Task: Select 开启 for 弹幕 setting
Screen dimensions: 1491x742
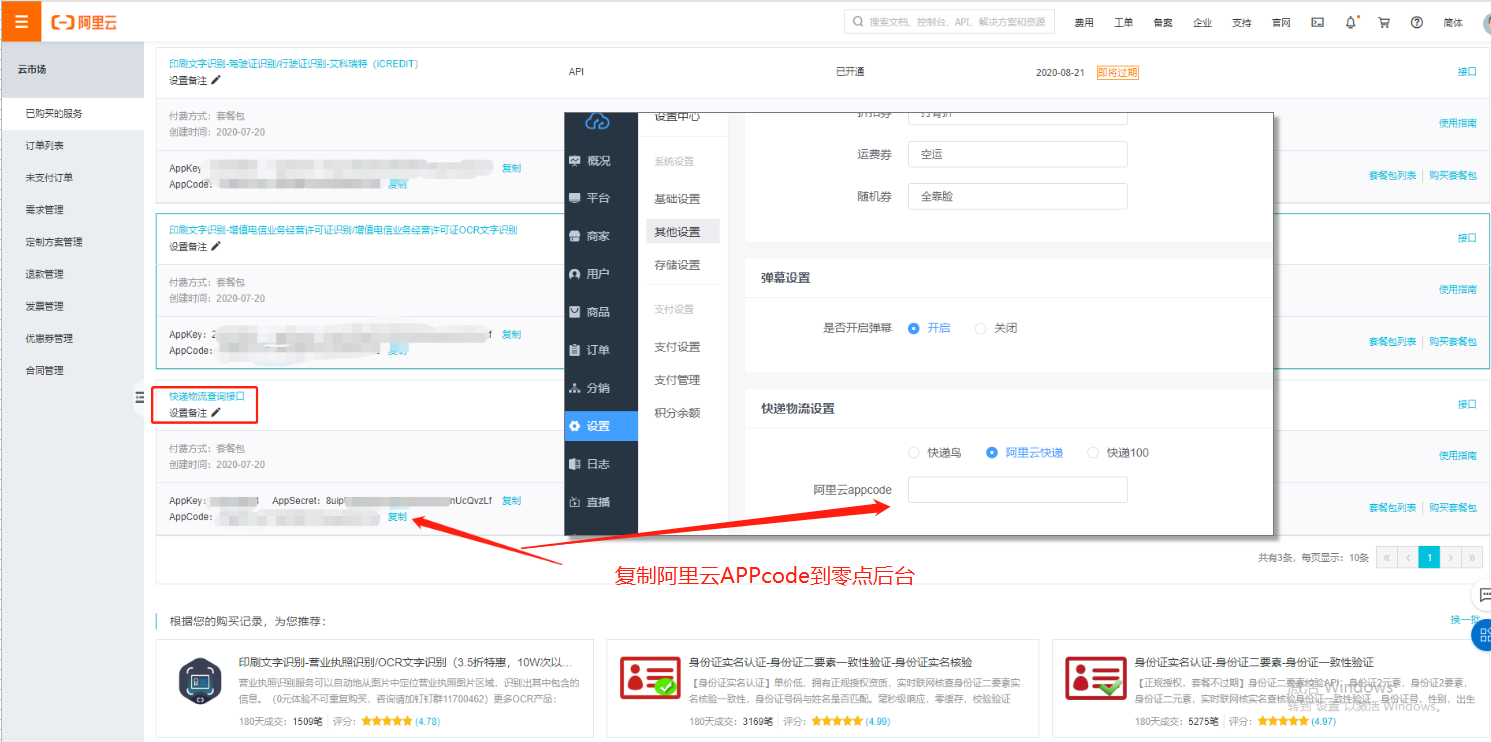Action: coord(929,328)
